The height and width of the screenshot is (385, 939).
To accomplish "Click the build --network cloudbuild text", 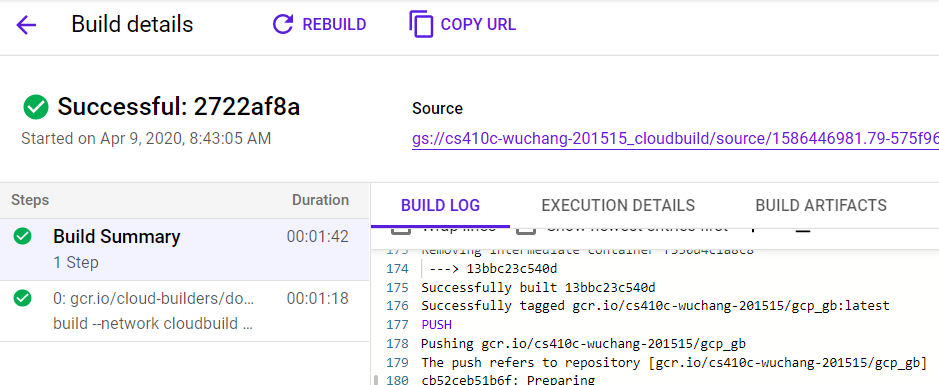I will pyautogui.click(x=153, y=324).
